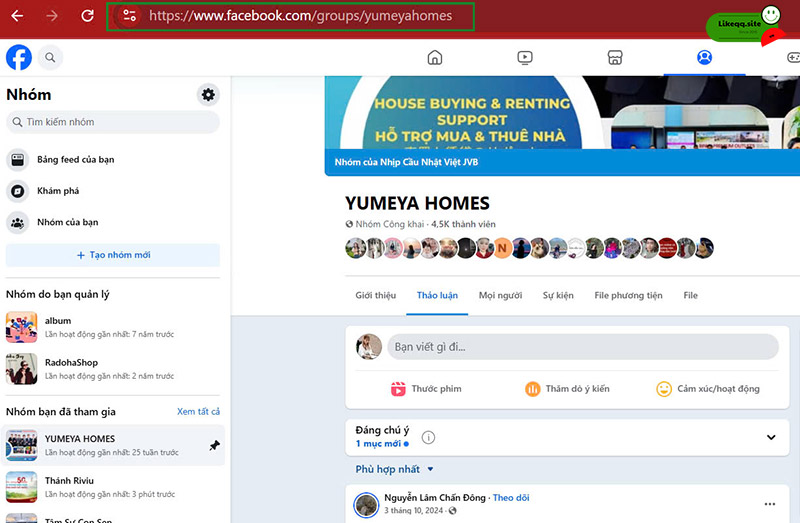Open Phù hợp nhất sort dropdown
800x523 pixels.
coord(394,469)
